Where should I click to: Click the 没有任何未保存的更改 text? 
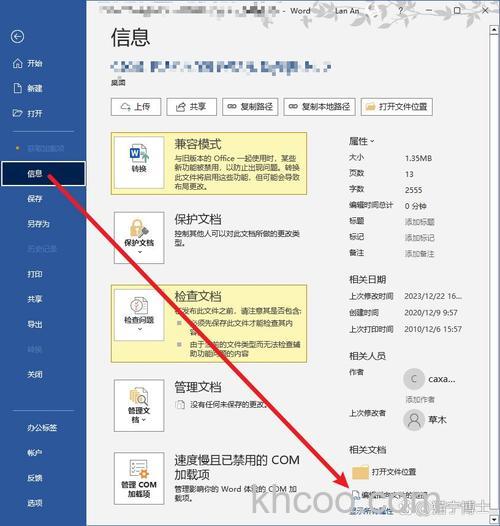coord(228,404)
